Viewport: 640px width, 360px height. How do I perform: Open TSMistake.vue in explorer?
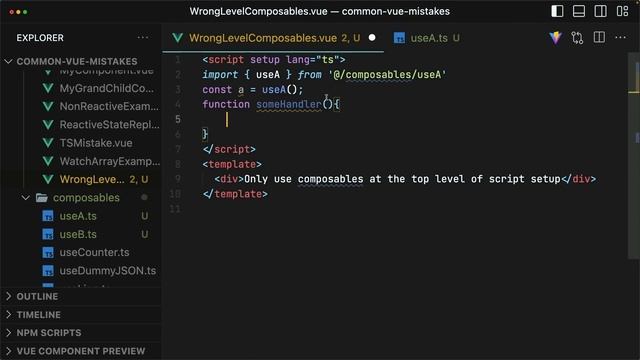click(96, 143)
